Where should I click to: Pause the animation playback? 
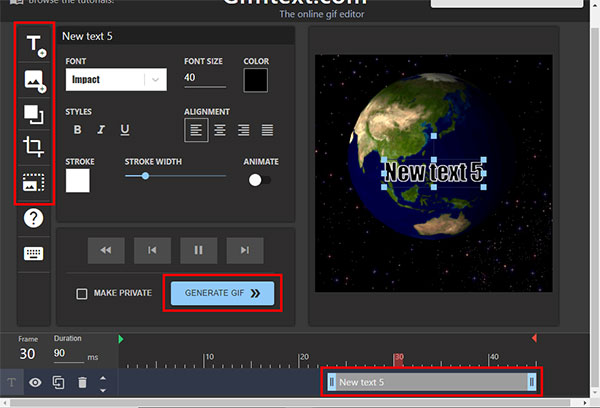coord(198,250)
